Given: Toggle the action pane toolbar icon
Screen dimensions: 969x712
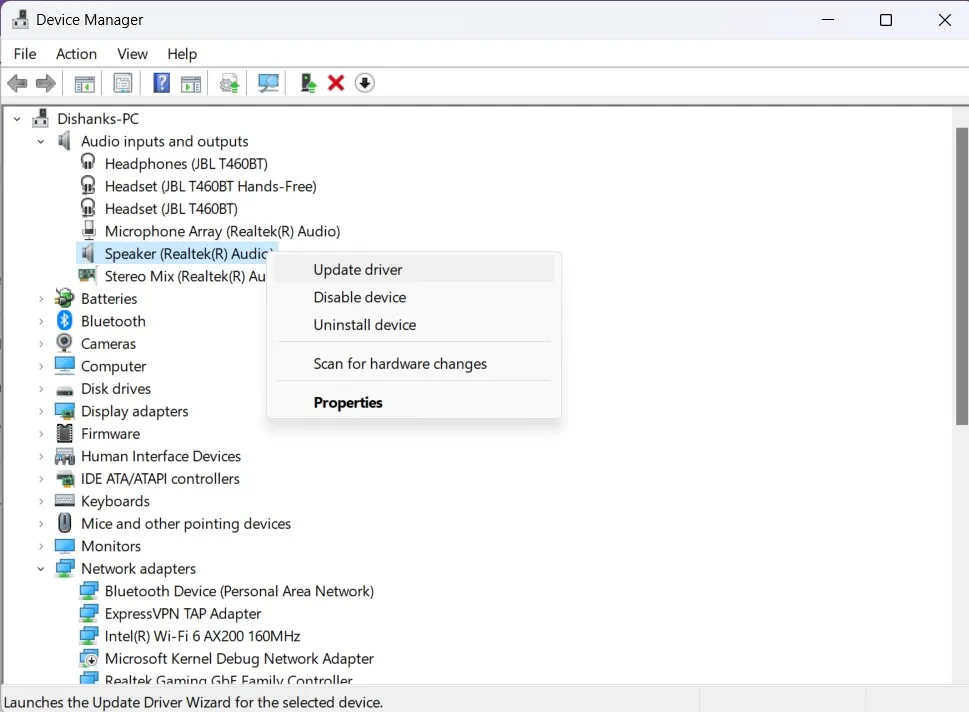Looking at the screenshot, I should point(191,83).
